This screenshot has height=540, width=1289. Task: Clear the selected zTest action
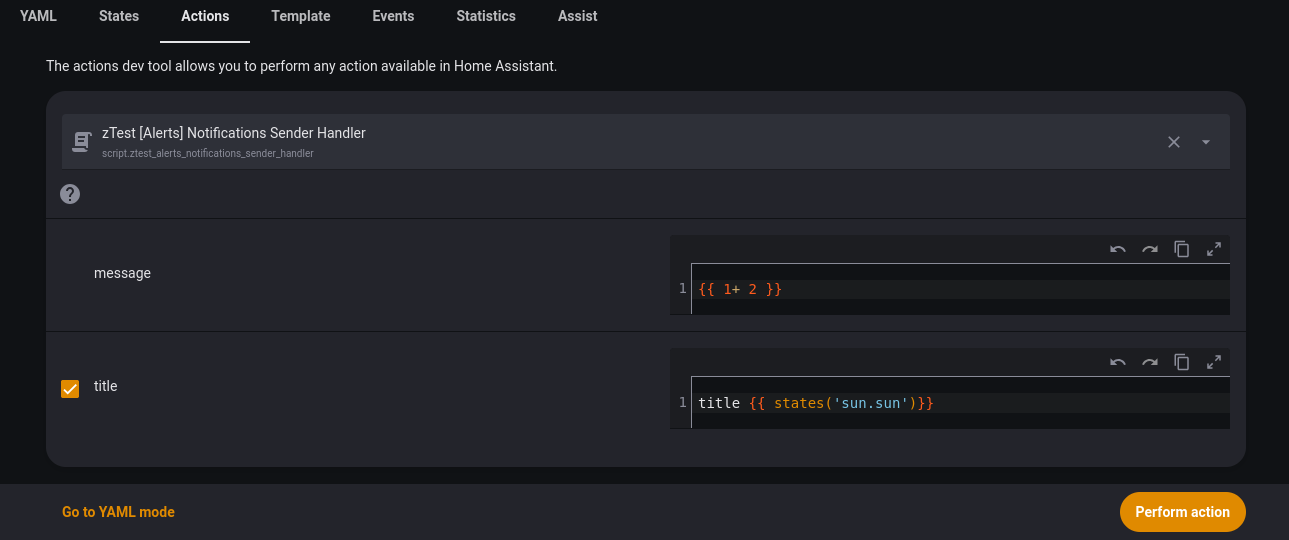coord(1174,142)
